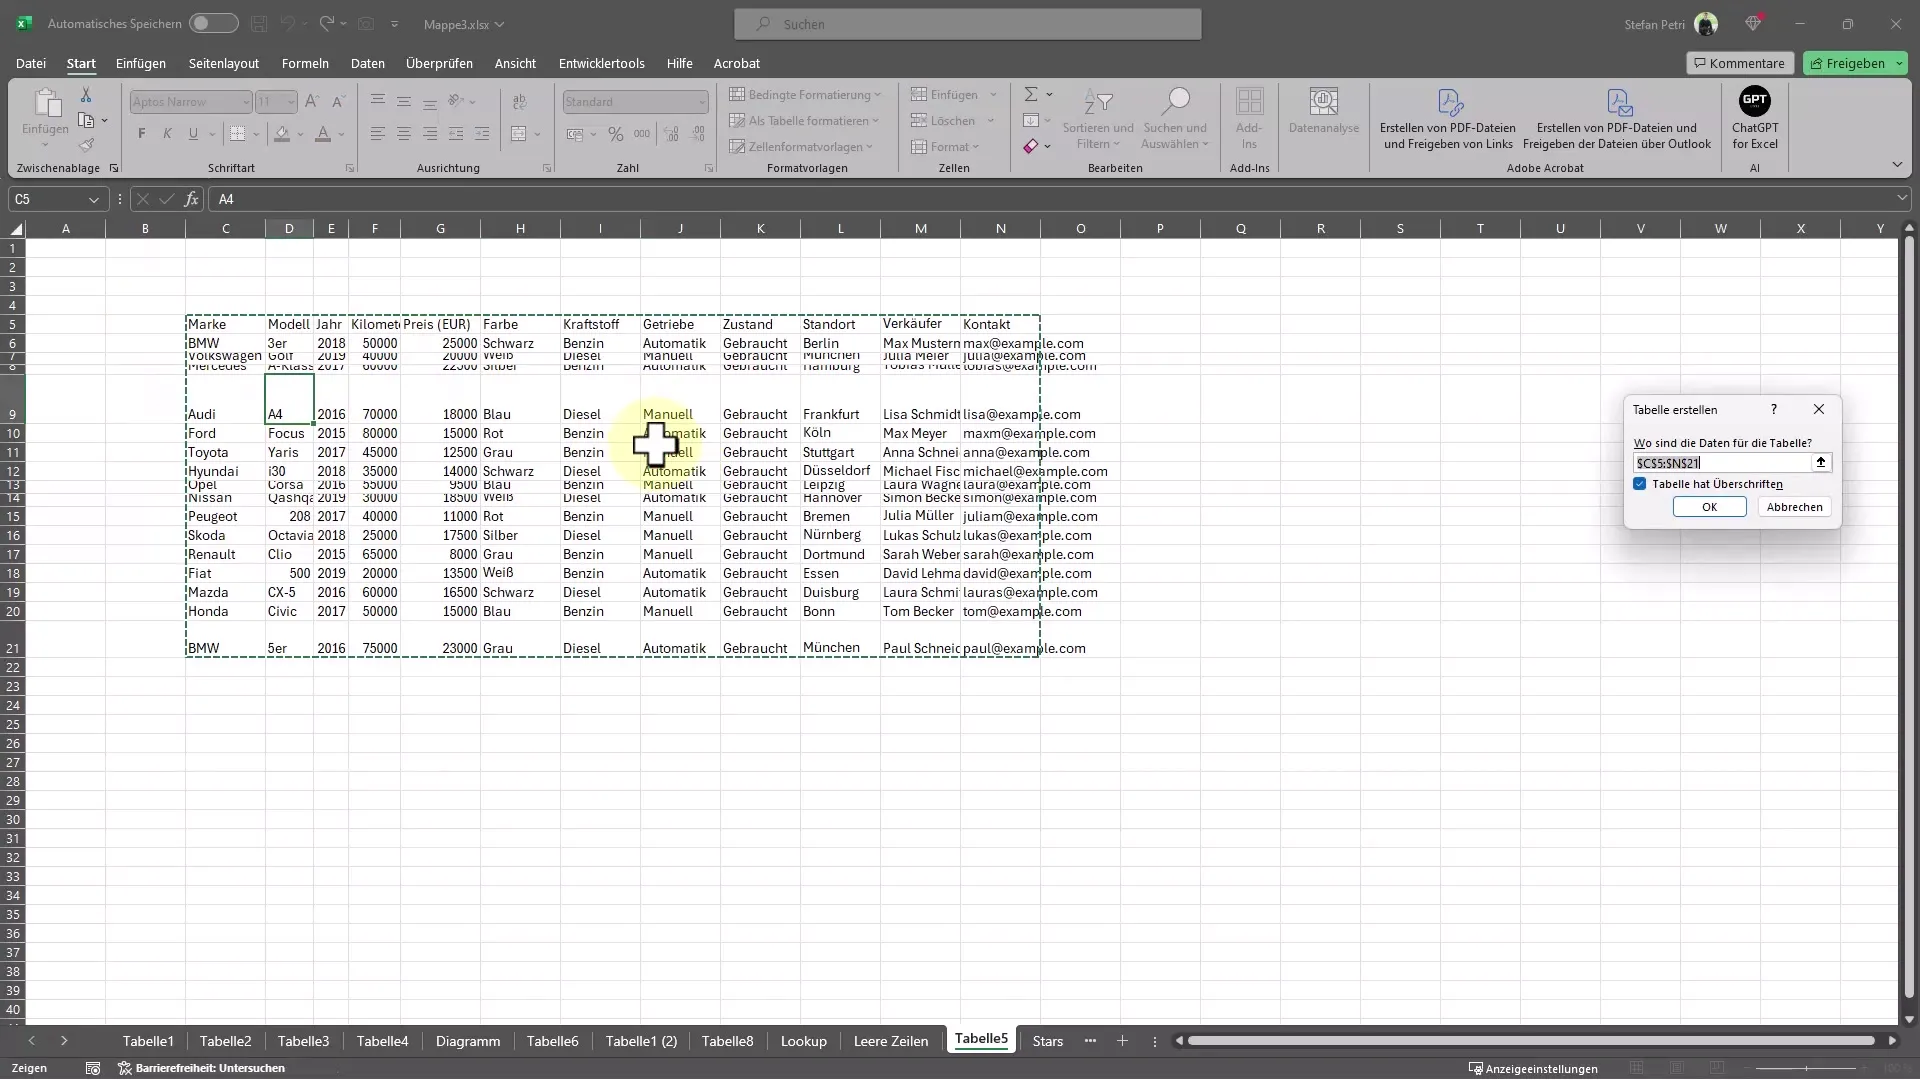The width and height of the screenshot is (1920, 1080).
Task: Select the Diagramm sheet tab
Action: pyautogui.click(x=467, y=1040)
